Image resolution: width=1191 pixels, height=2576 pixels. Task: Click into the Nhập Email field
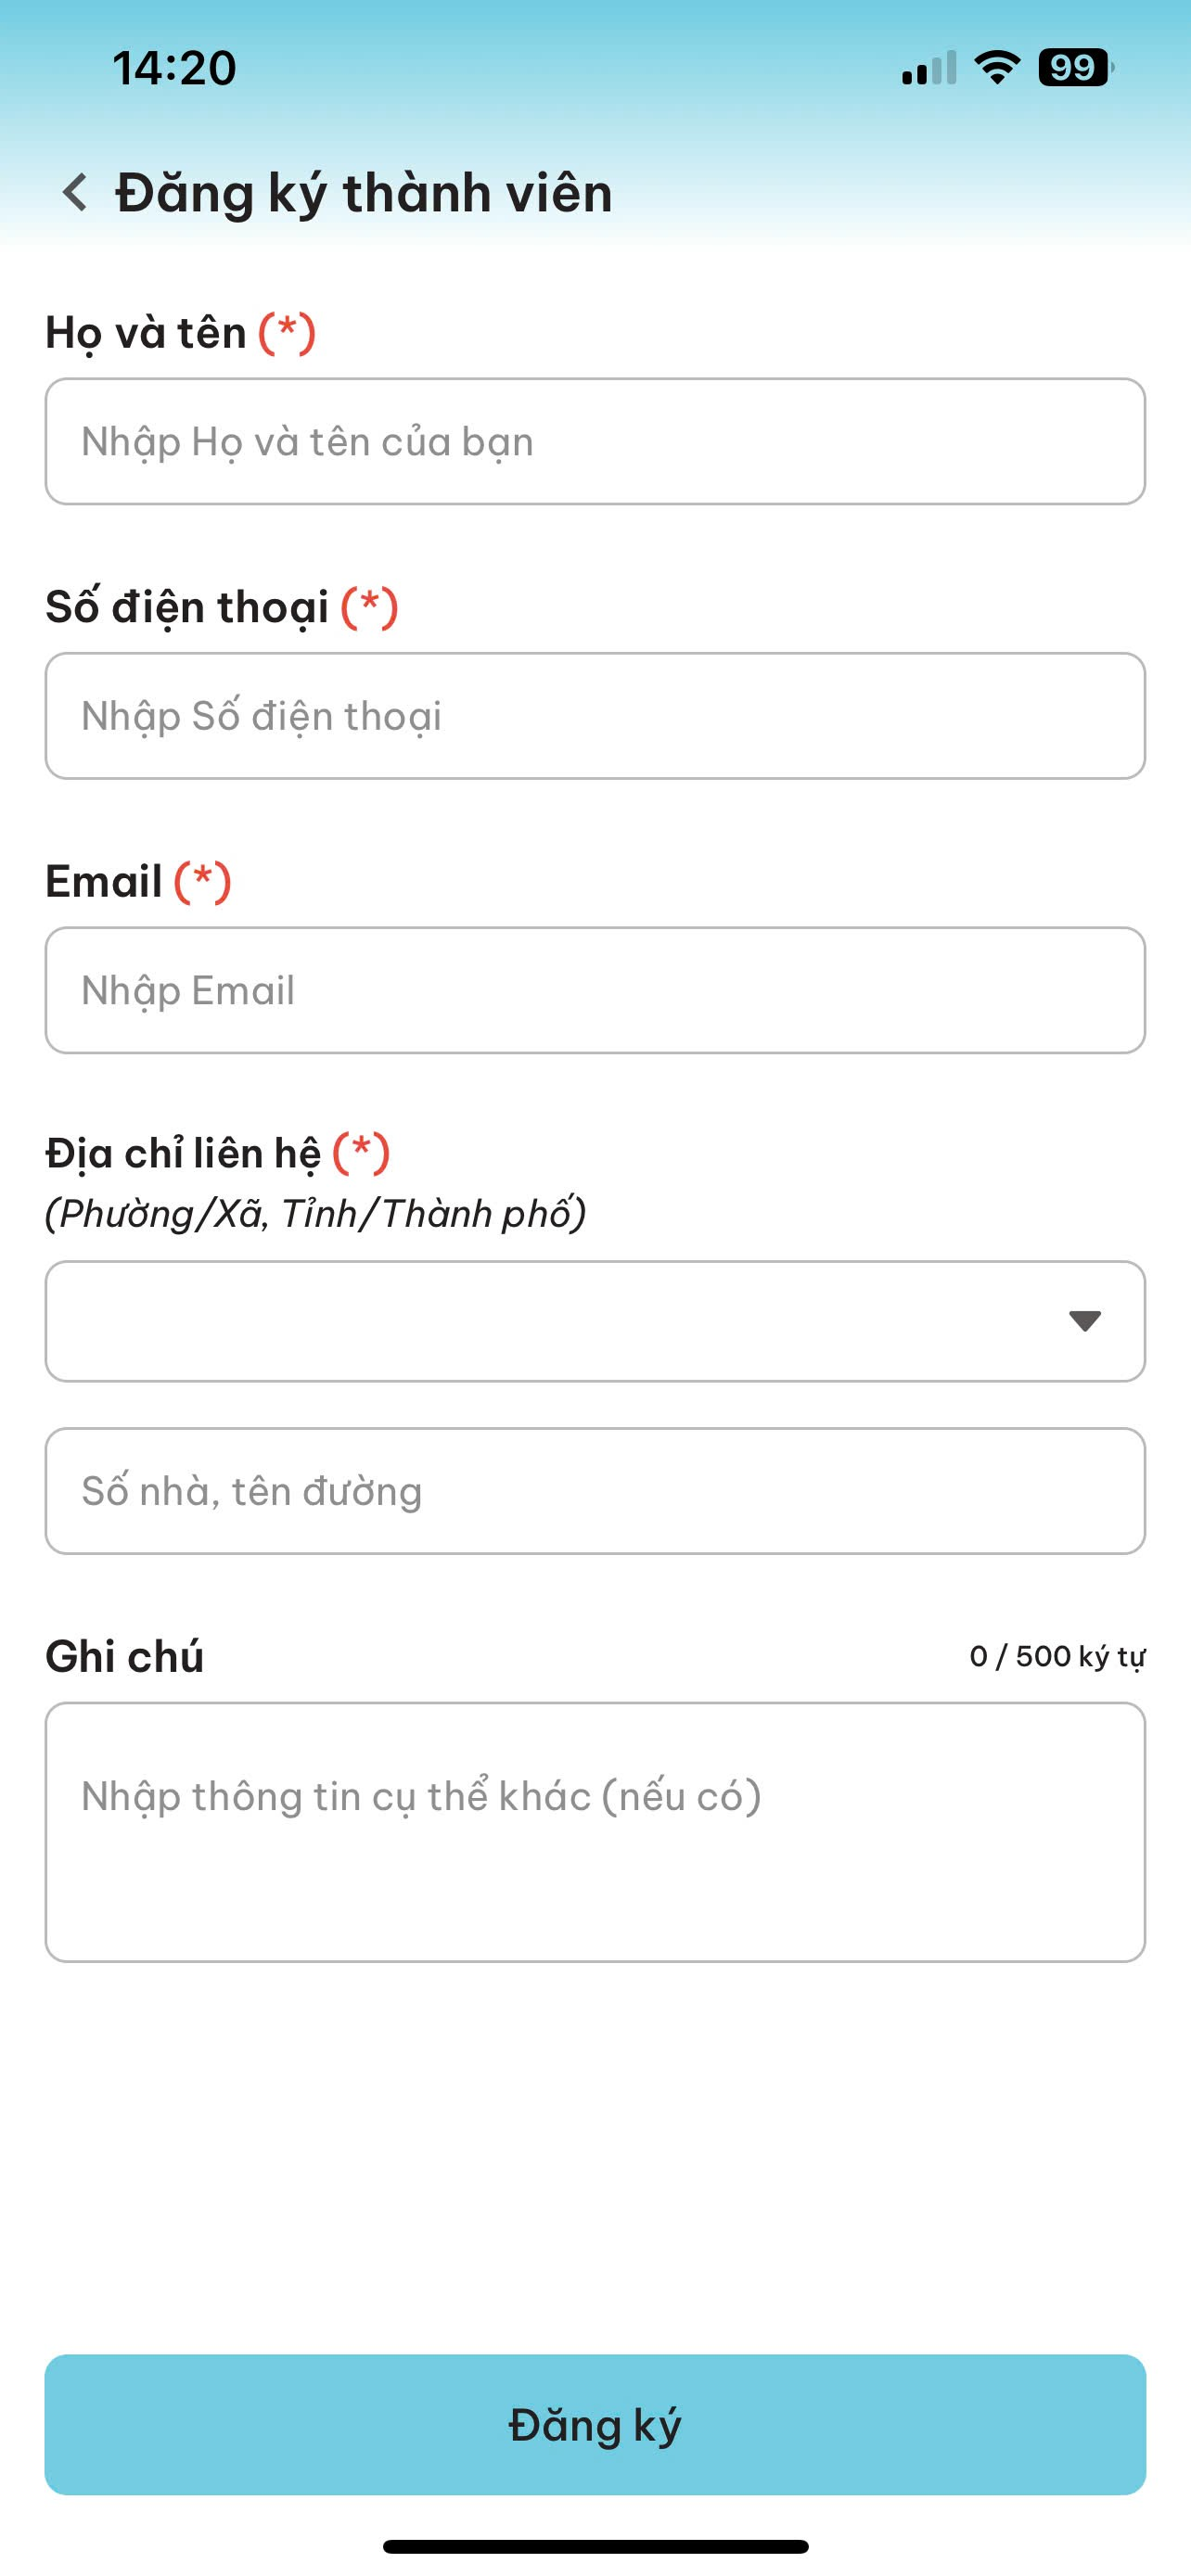click(595, 990)
